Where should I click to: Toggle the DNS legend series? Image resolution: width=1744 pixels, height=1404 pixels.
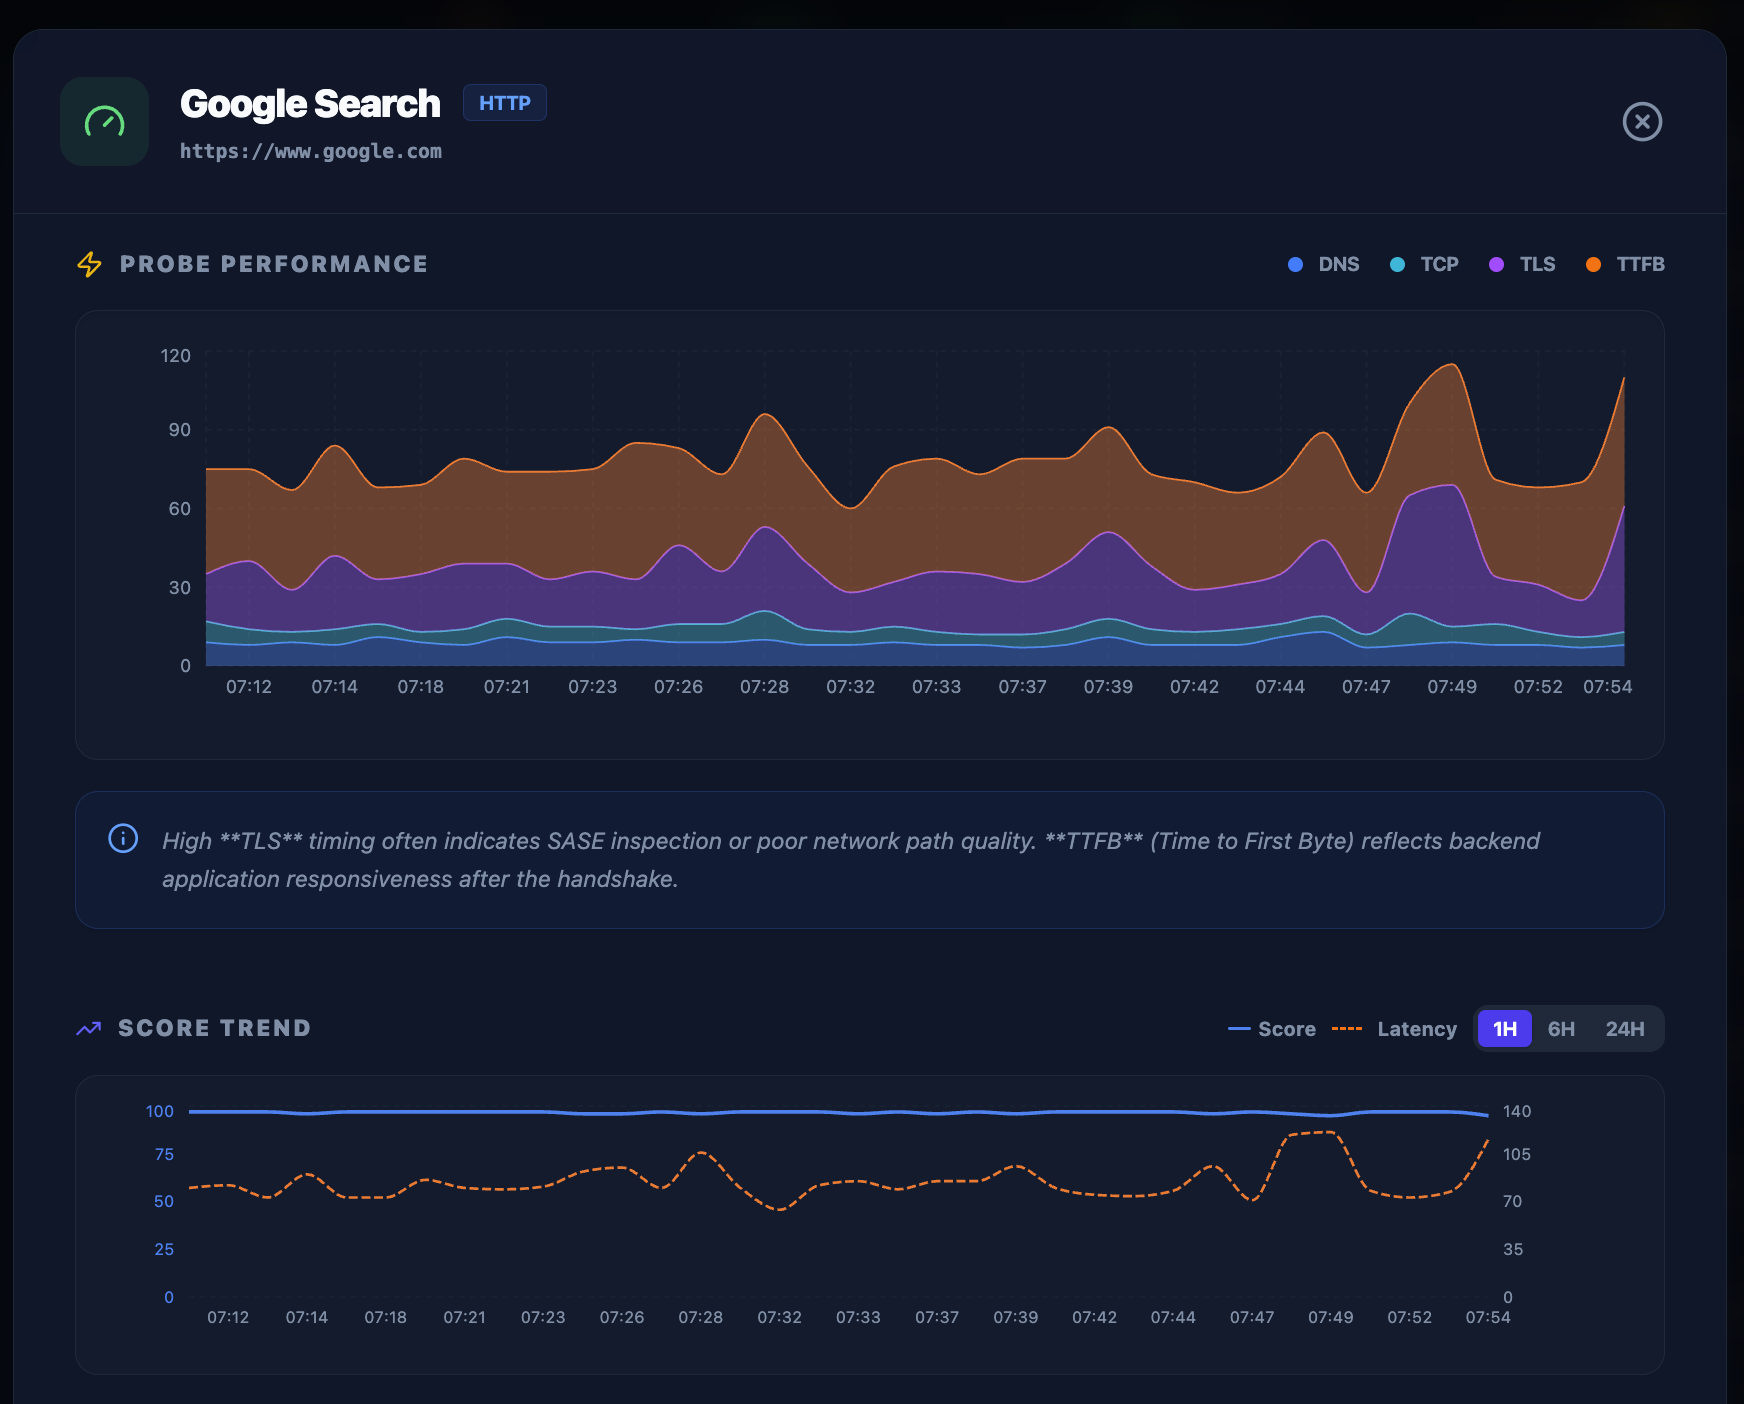1323,264
